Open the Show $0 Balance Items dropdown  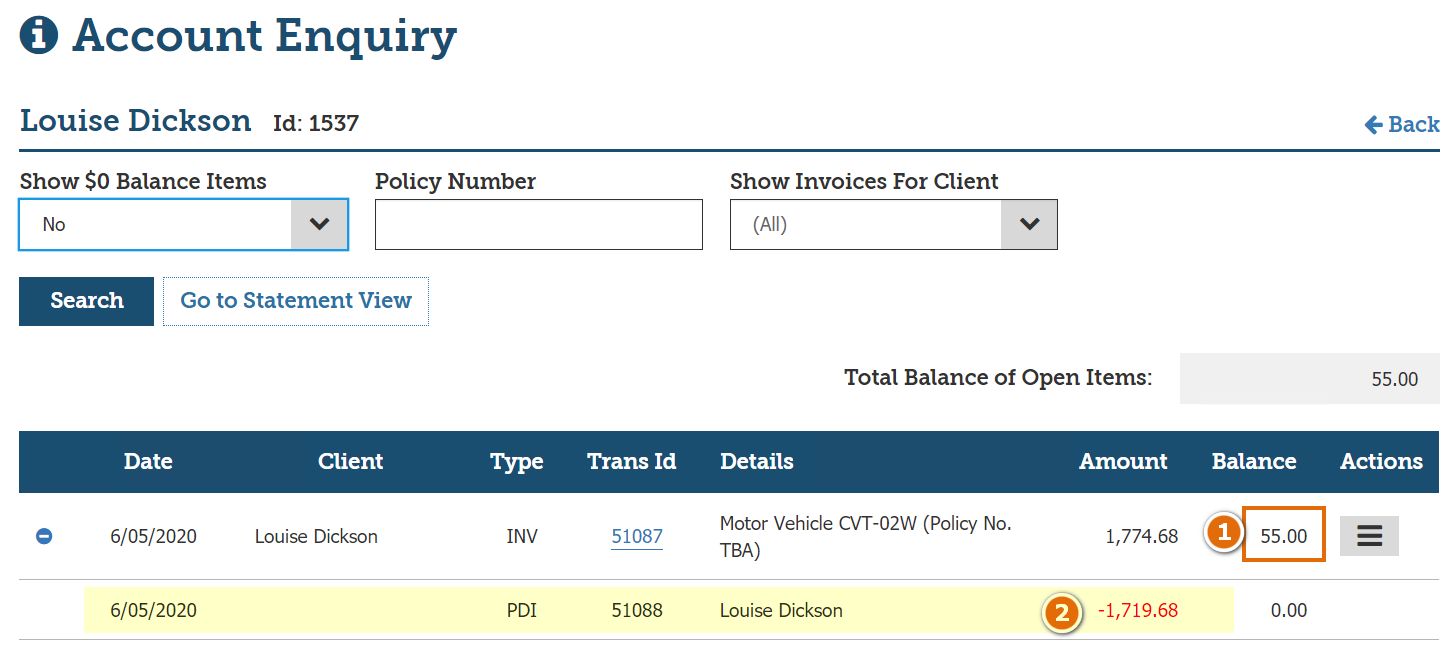coord(183,224)
